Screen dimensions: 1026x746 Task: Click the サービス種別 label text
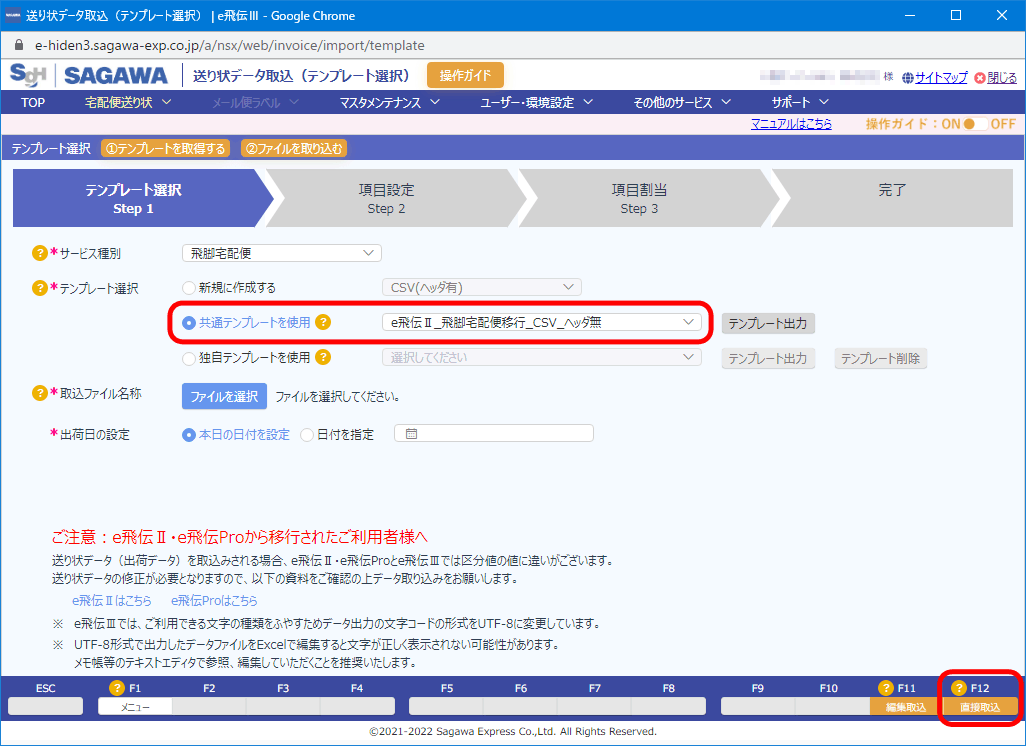click(90, 253)
